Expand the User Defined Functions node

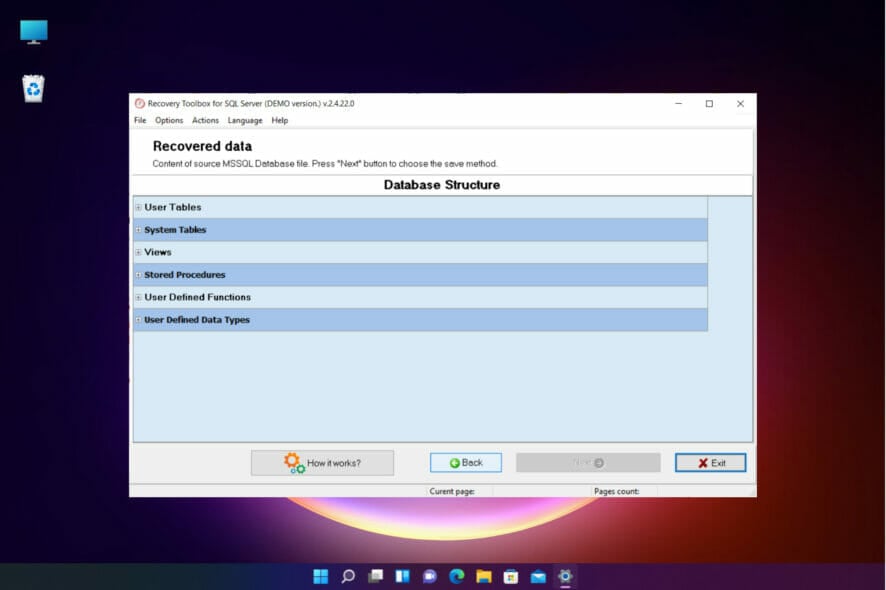[137, 297]
